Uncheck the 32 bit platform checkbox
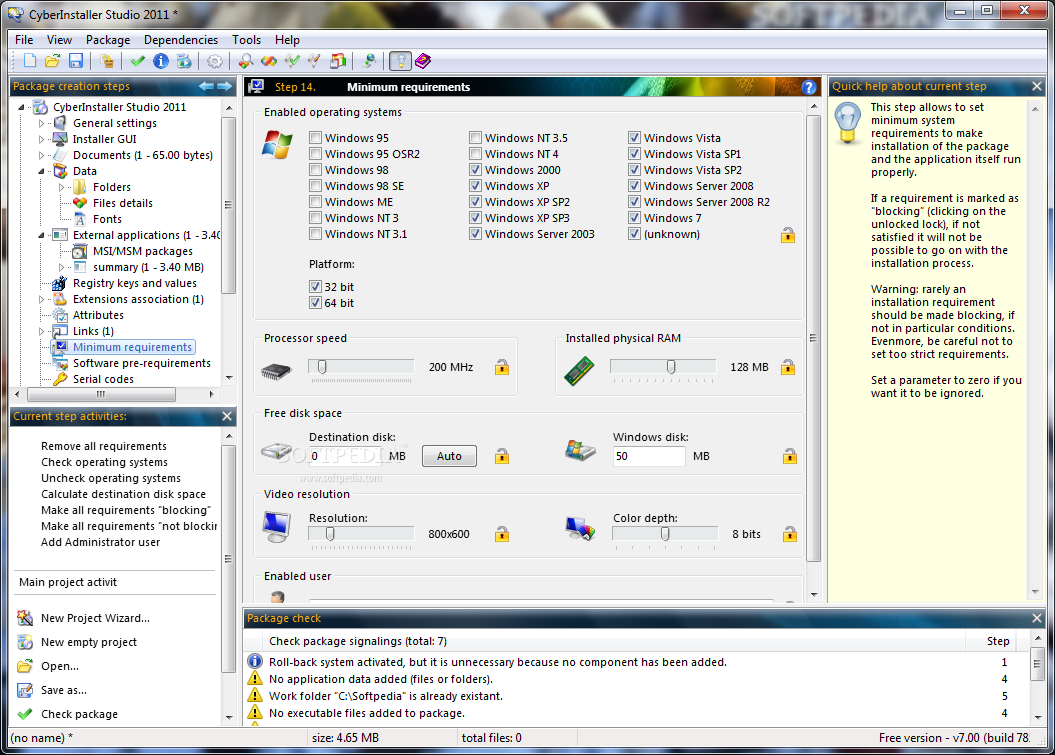The image size is (1055, 755). [x=315, y=287]
